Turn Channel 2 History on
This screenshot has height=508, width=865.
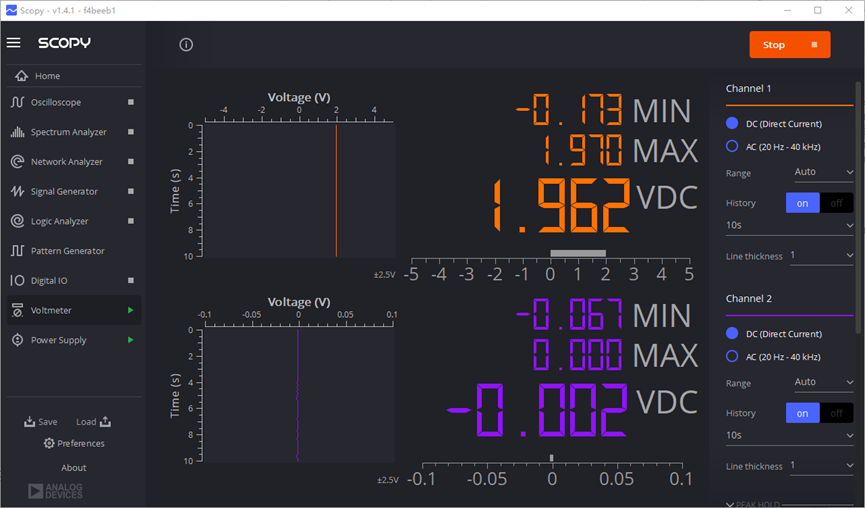[x=803, y=413]
